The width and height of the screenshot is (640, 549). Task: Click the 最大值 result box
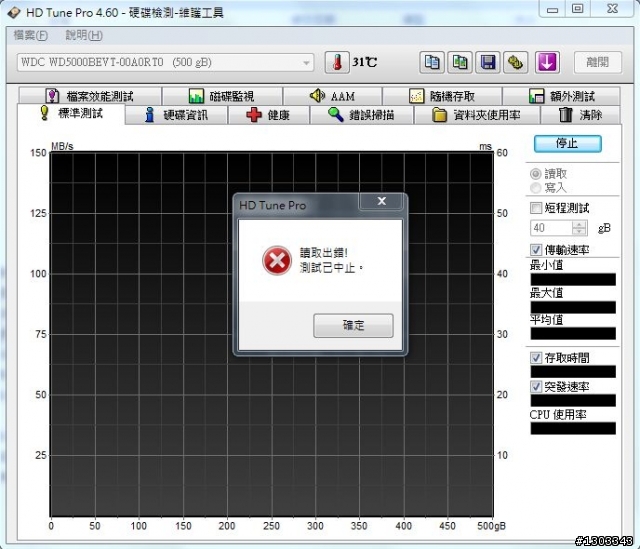(x=573, y=307)
